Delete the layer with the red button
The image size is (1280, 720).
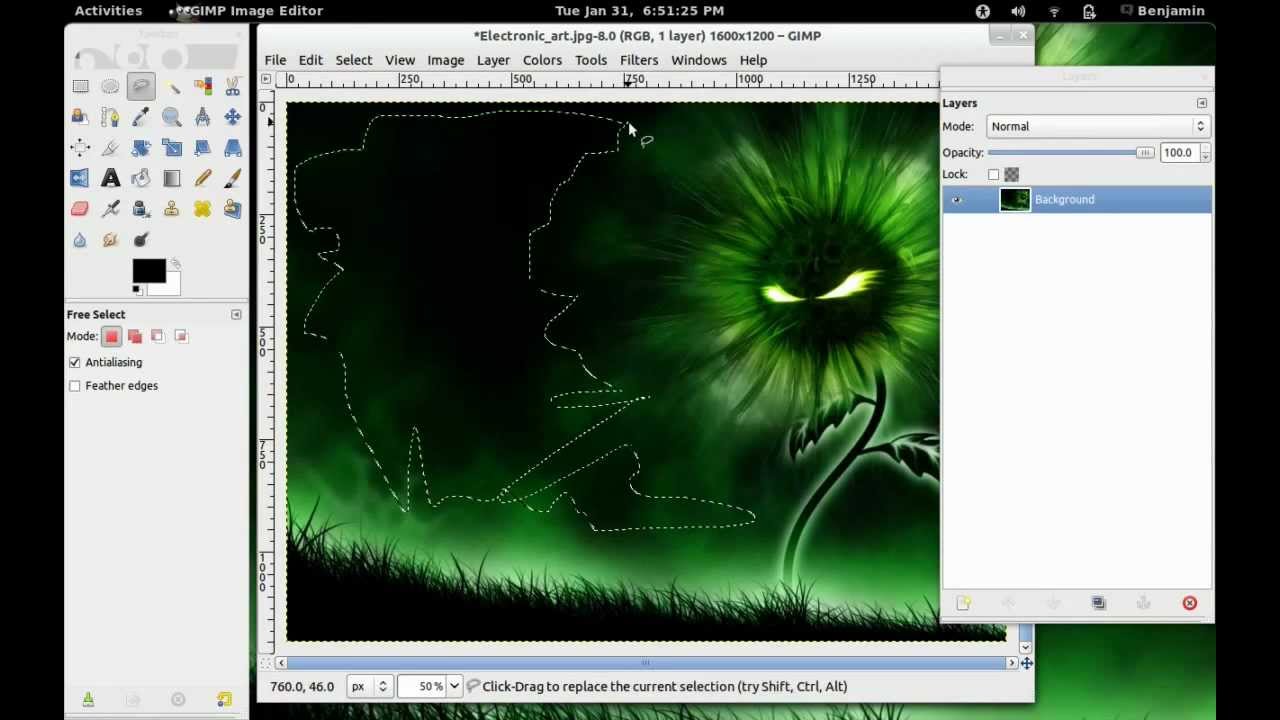(x=1189, y=603)
